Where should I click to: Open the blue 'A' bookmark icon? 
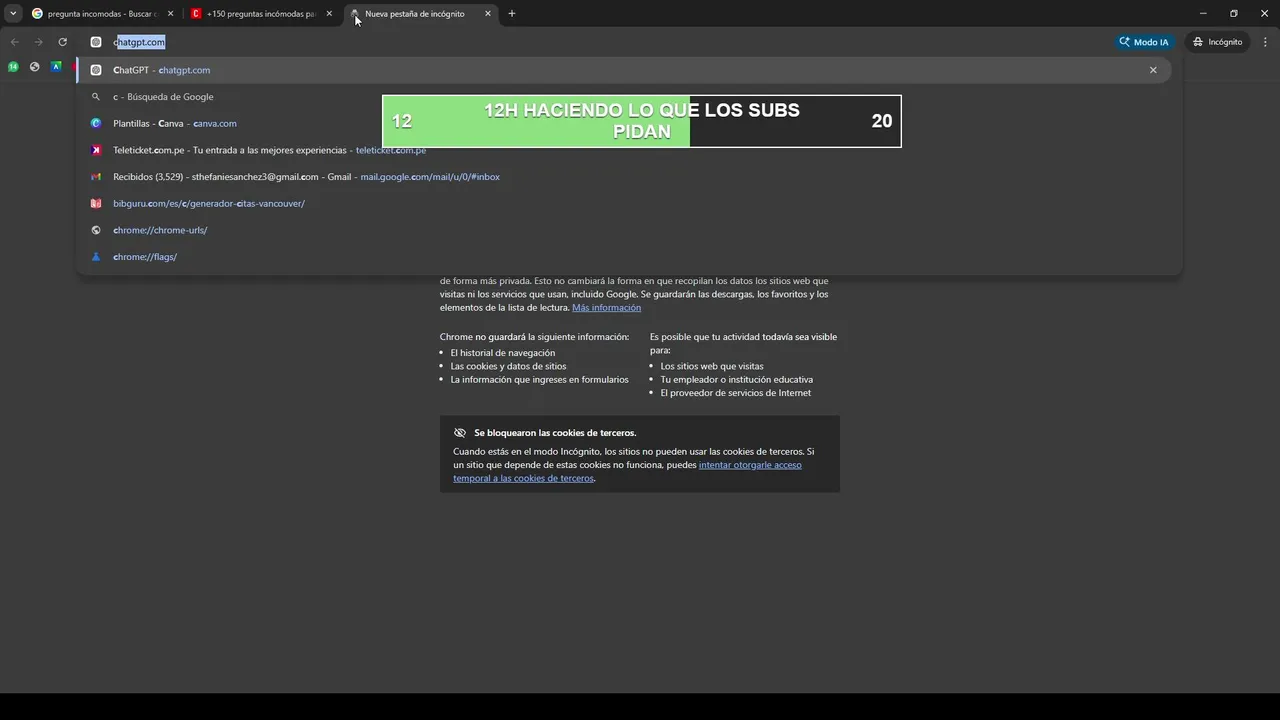coord(57,67)
